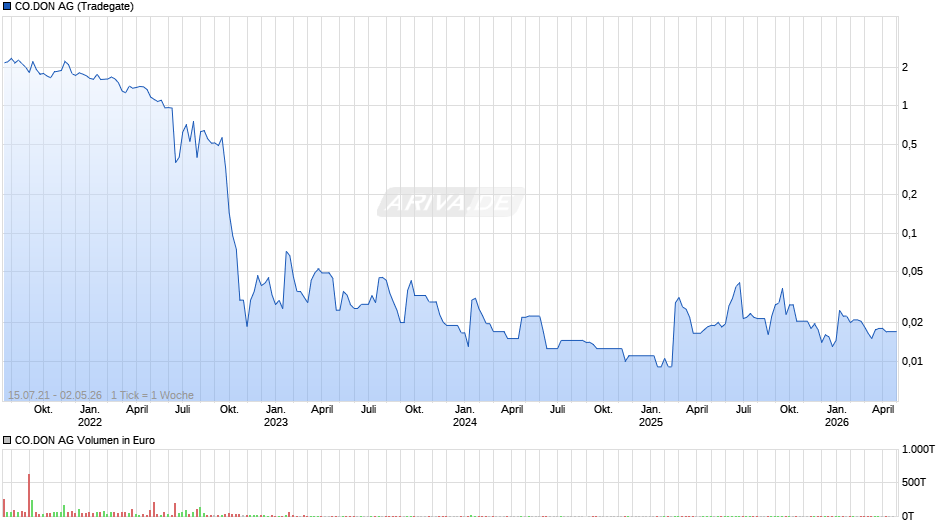Viewport: 940px width, 526px height.
Task: Click the volume axis label '0T'
Action: [x=908, y=516]
